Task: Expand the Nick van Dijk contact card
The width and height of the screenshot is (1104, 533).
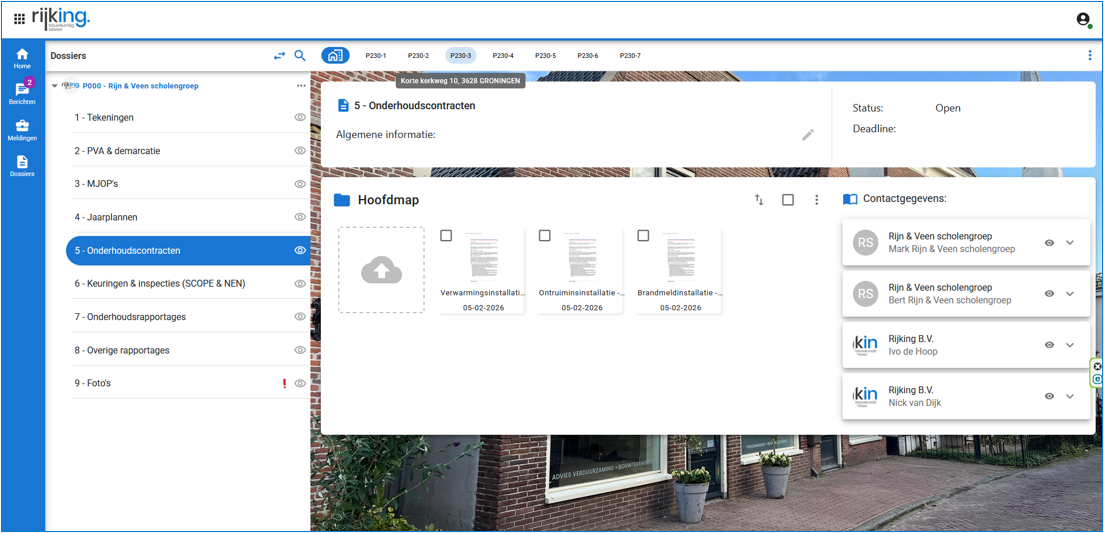Action: (1070, 396)
